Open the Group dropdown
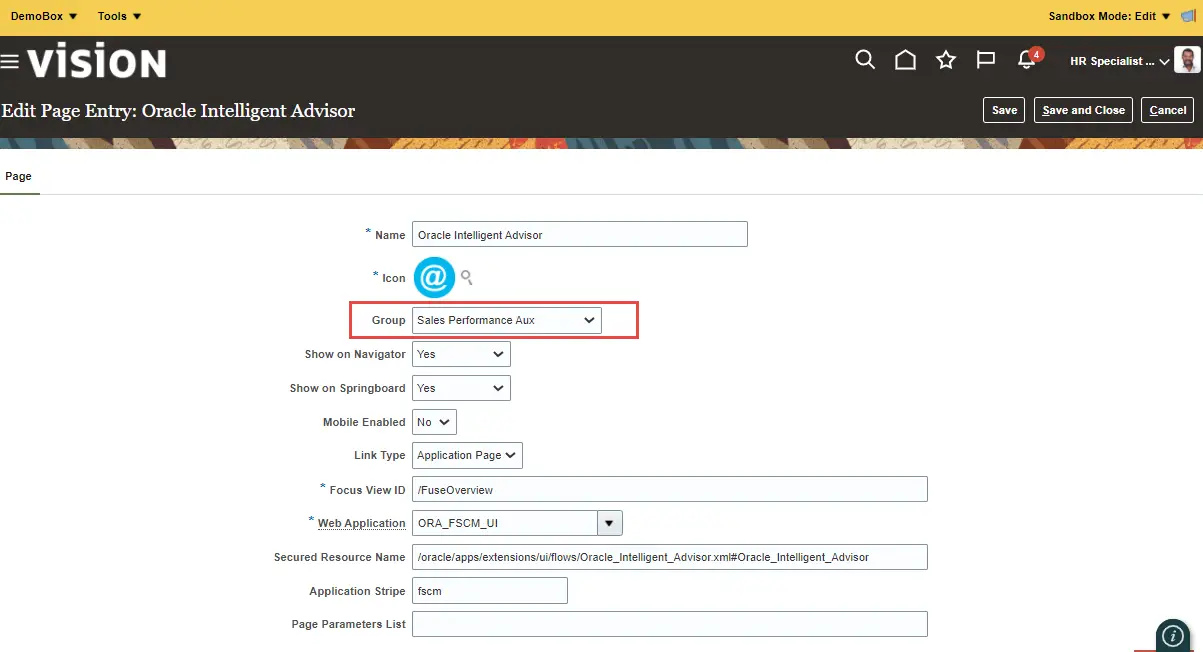 pyautogui.click(x=506, y=320)
